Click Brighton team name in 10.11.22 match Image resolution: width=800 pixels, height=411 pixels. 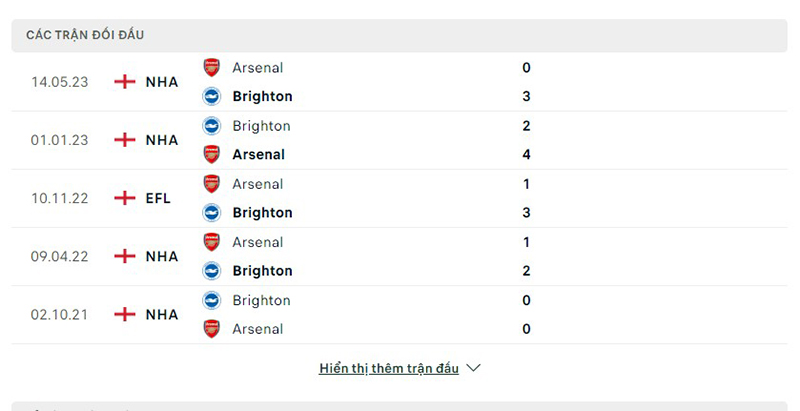(262, 213)
